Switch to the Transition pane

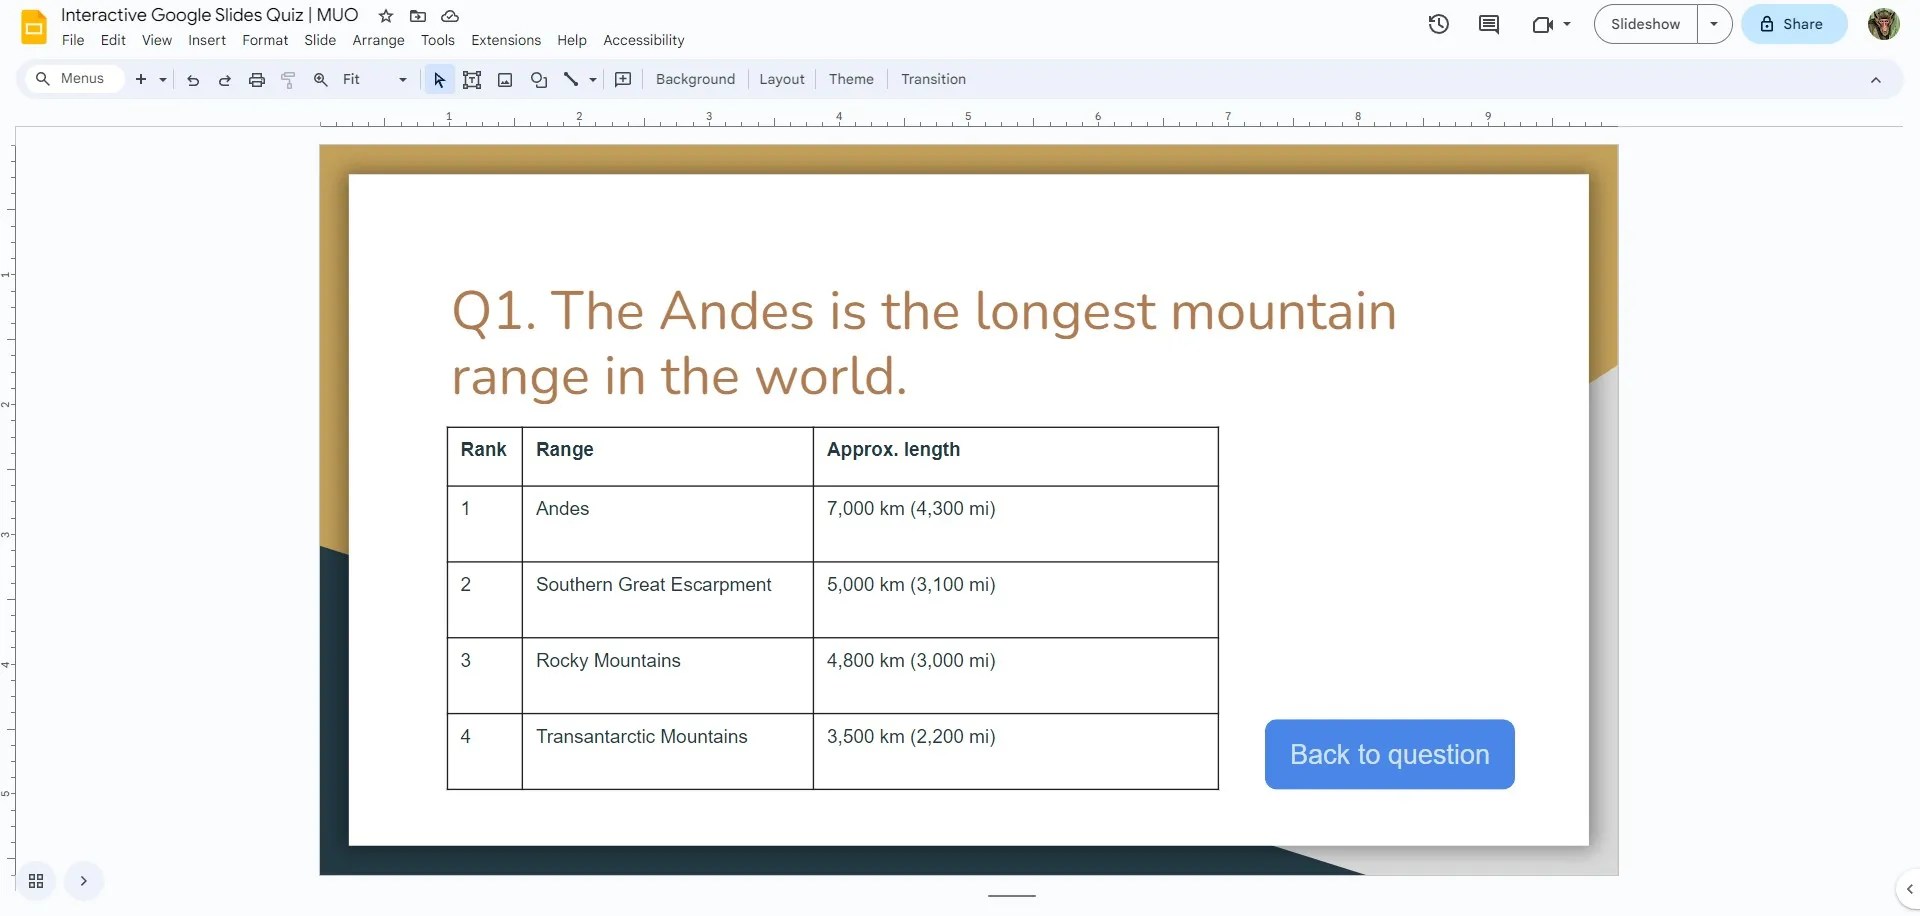click(933, 79)
